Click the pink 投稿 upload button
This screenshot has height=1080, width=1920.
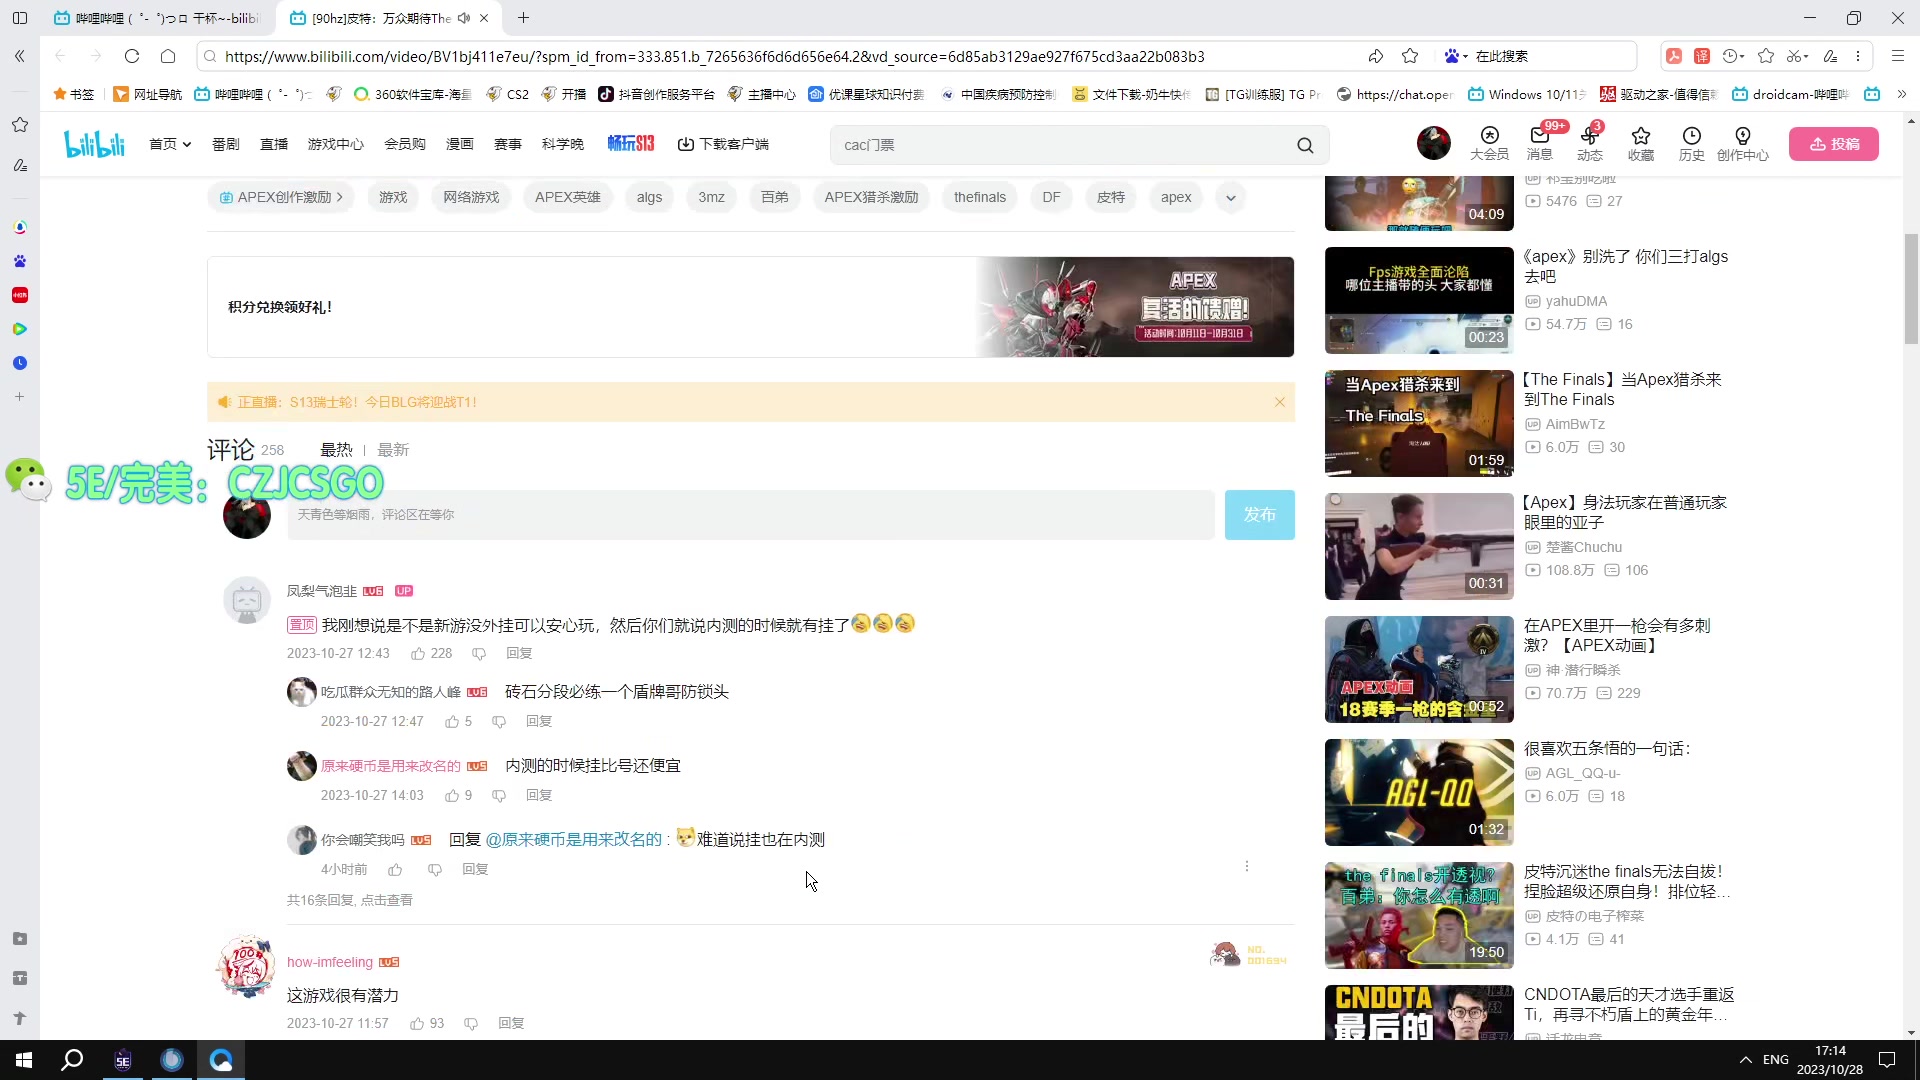[1834, 143]
